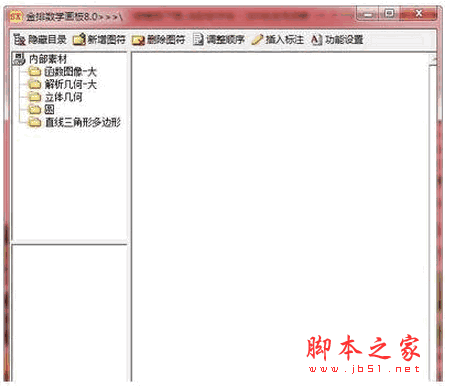
Task: Close the 金排数学画板 window
Action: coord(418,14)
